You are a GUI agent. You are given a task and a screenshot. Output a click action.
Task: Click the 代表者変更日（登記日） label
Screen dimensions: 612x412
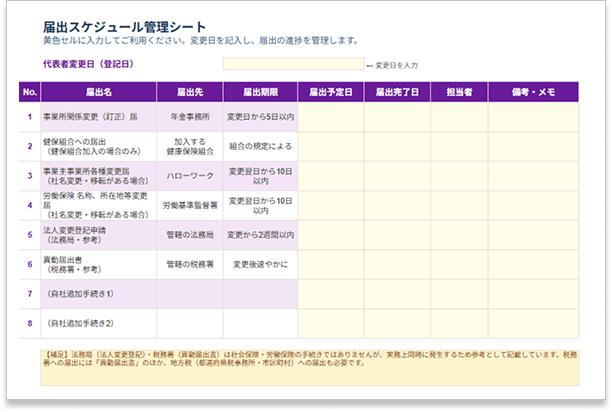click(x=88, y=64)
